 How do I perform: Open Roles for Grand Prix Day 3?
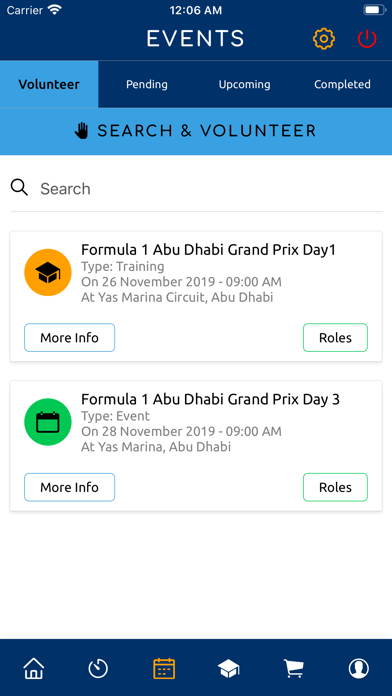click(335, 487)
